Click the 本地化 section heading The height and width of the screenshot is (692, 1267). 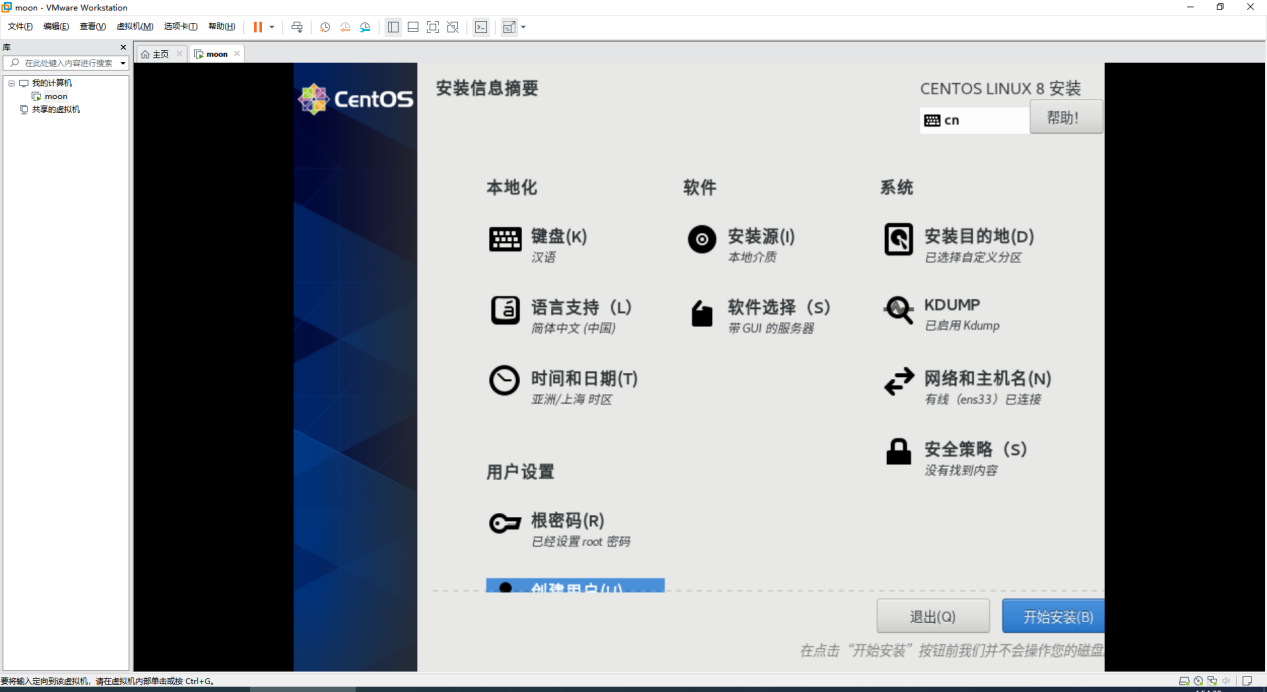click(x=512, y=188)
